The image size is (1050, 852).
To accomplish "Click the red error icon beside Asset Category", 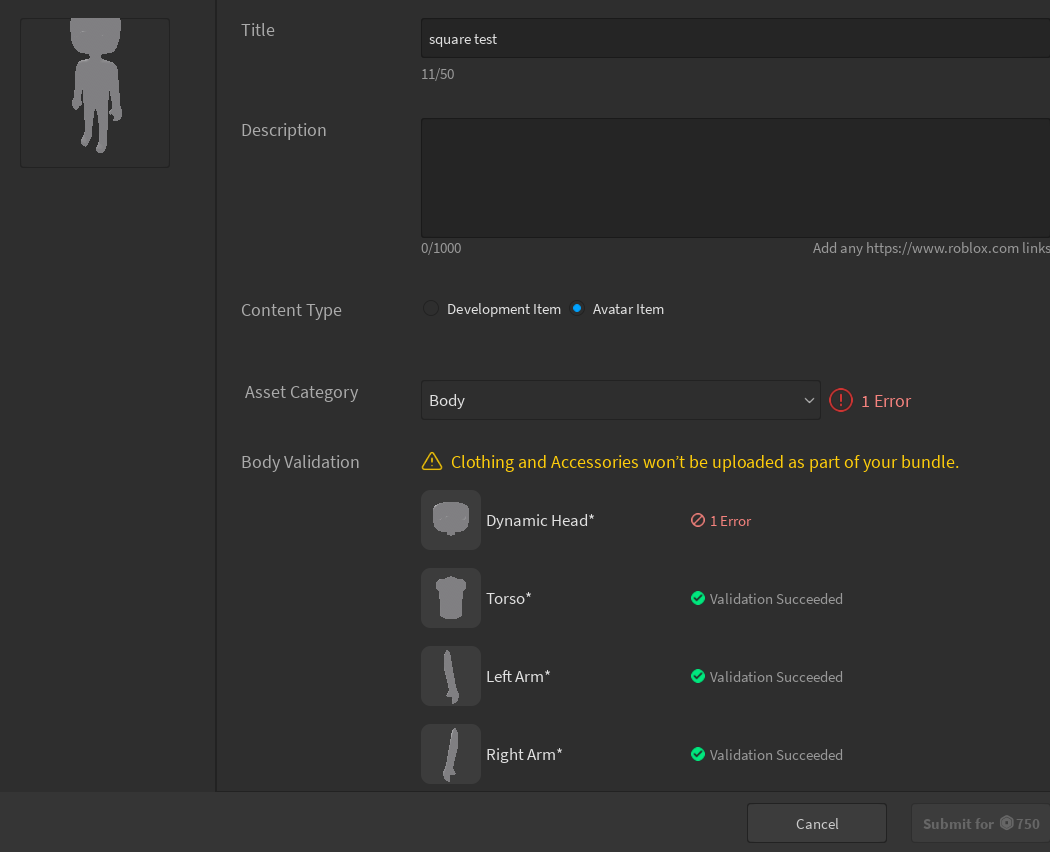I will 841,400.
